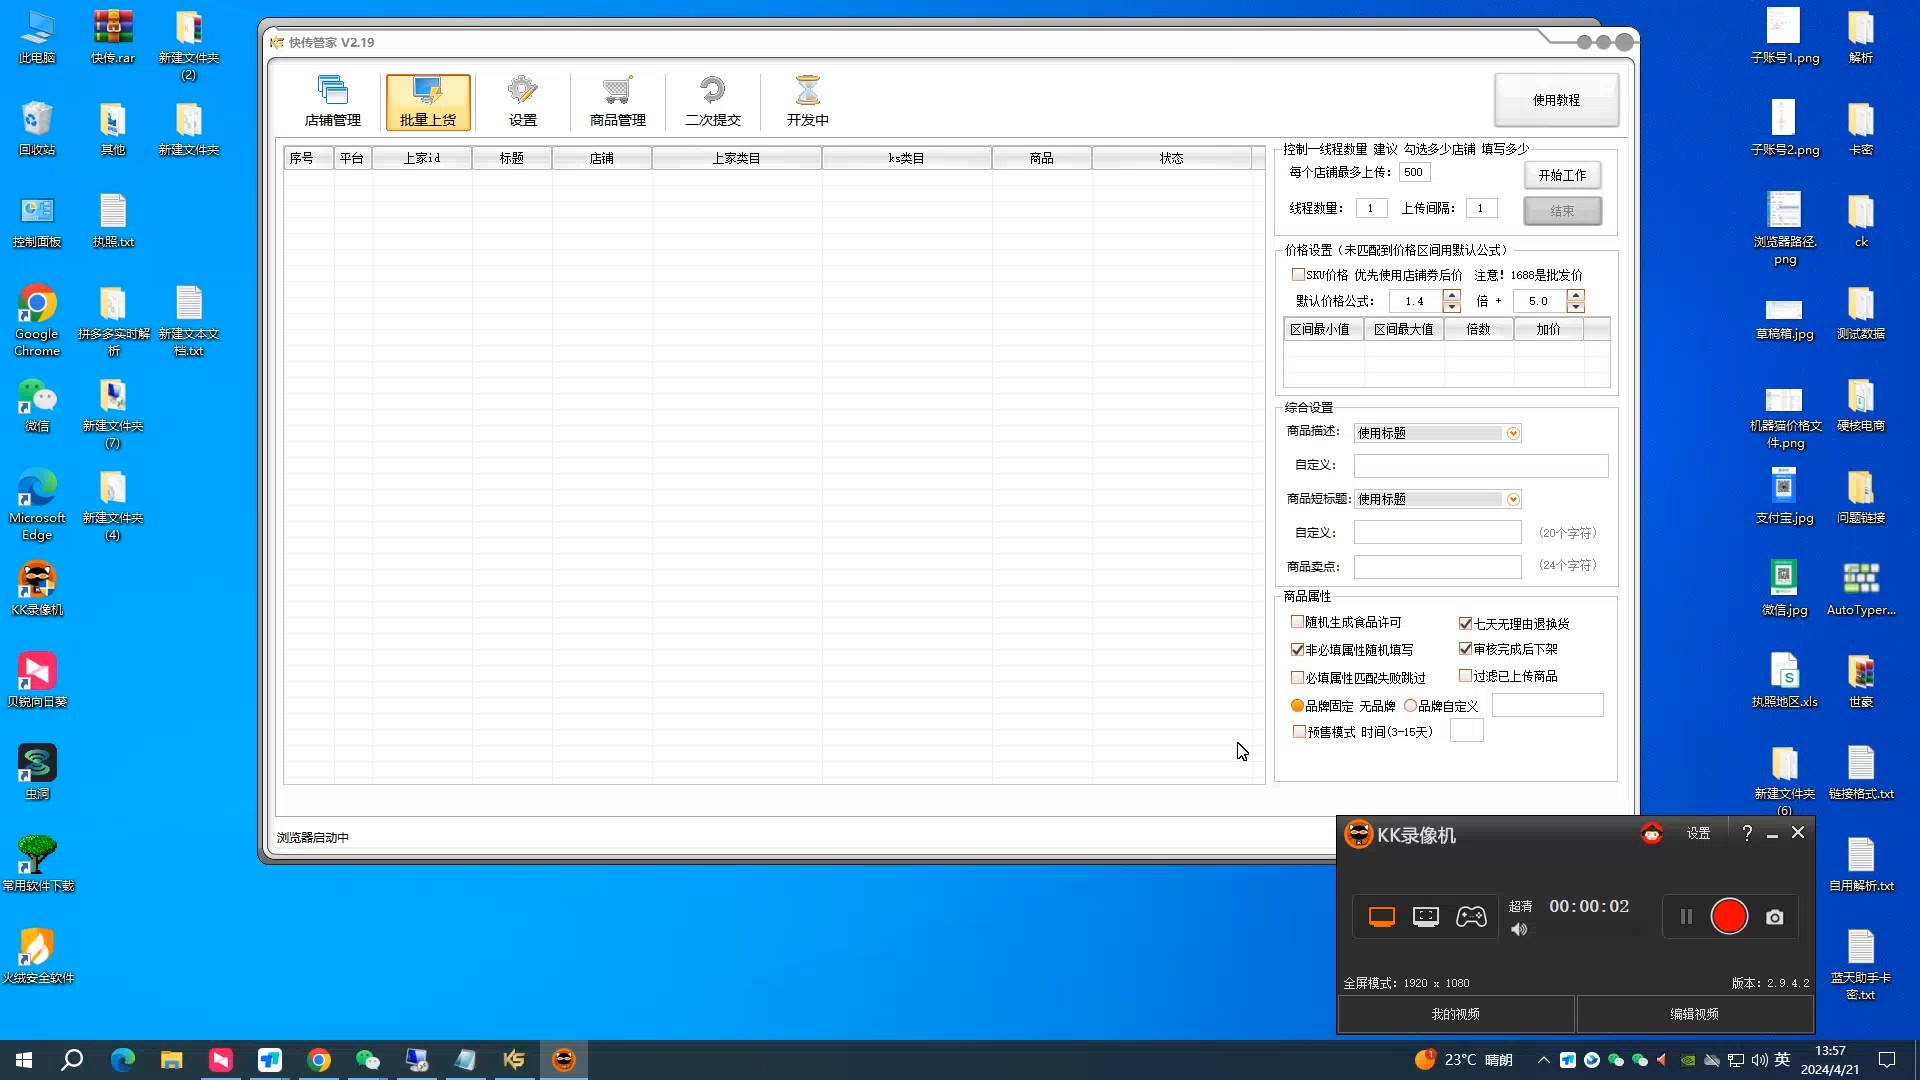Image resolution: width=1920 pixels, height=1080 pixels.
Task: Select the 品牌自定义 radio button
Action: coord(1410,706)
